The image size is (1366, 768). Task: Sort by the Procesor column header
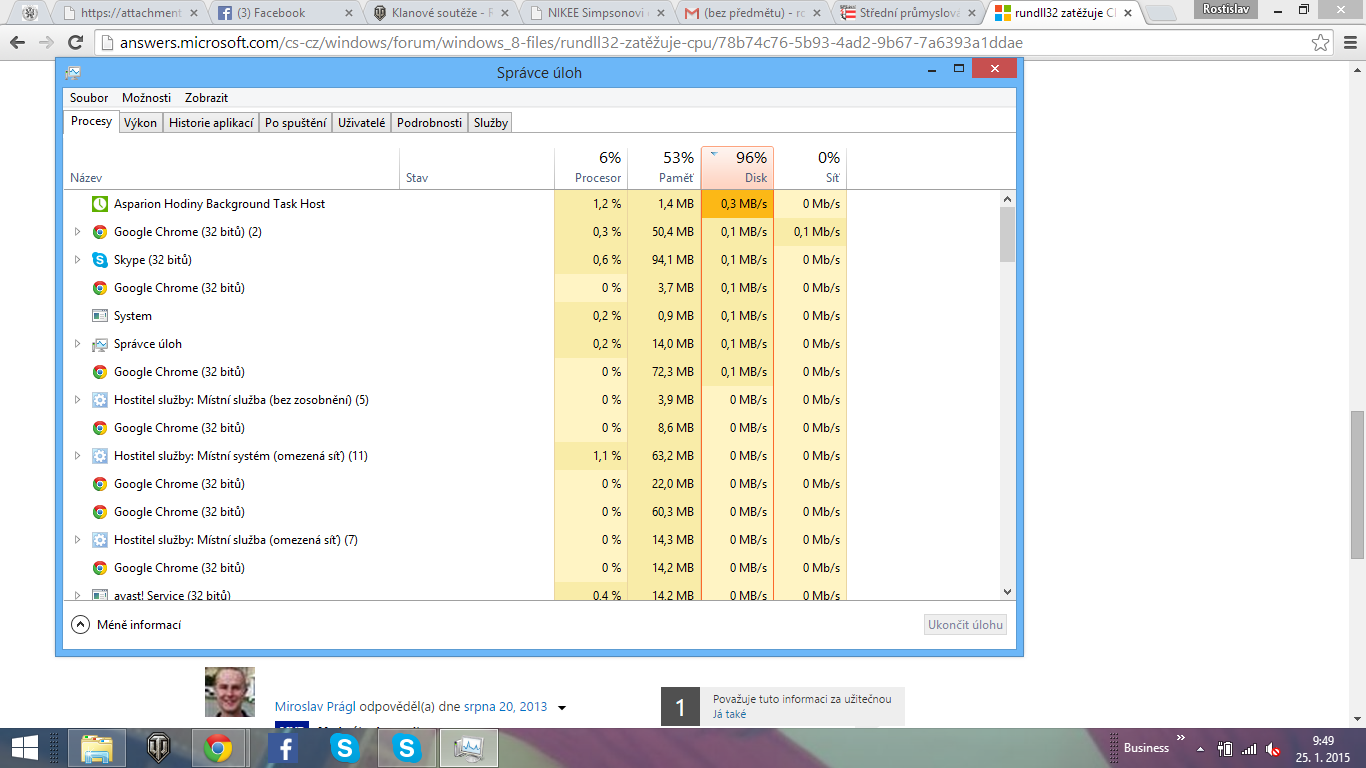pyautogui.click(x=591, y=167)
